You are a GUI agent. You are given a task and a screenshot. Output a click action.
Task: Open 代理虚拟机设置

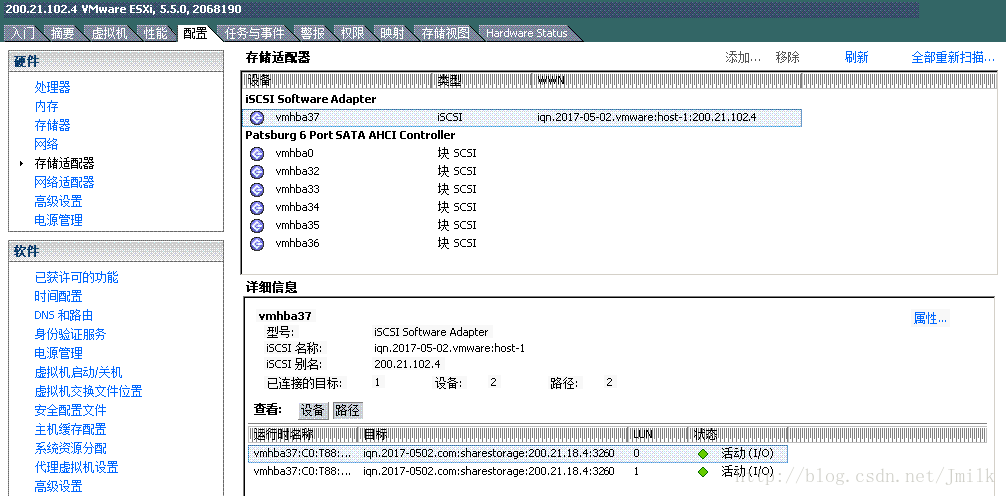(76, 467)
